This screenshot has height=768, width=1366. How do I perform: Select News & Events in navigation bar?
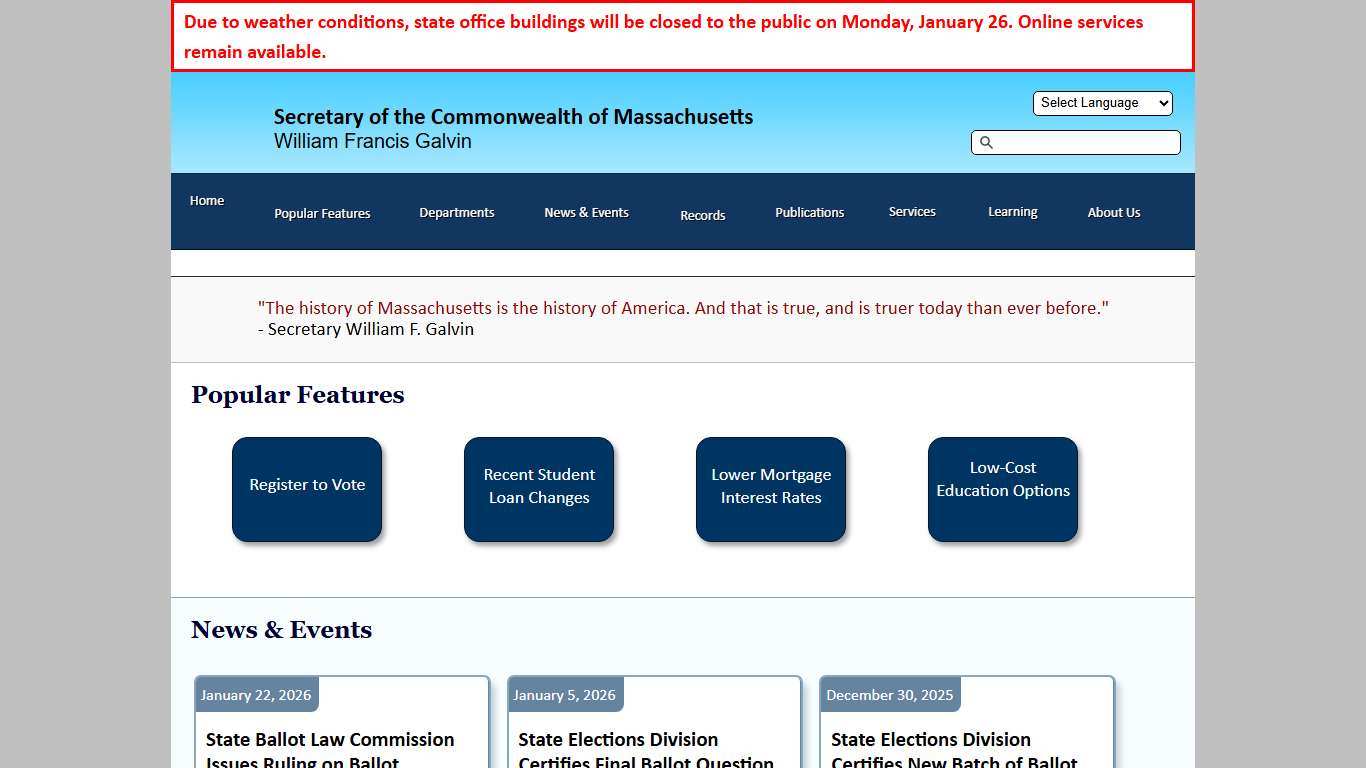[586, 213]
